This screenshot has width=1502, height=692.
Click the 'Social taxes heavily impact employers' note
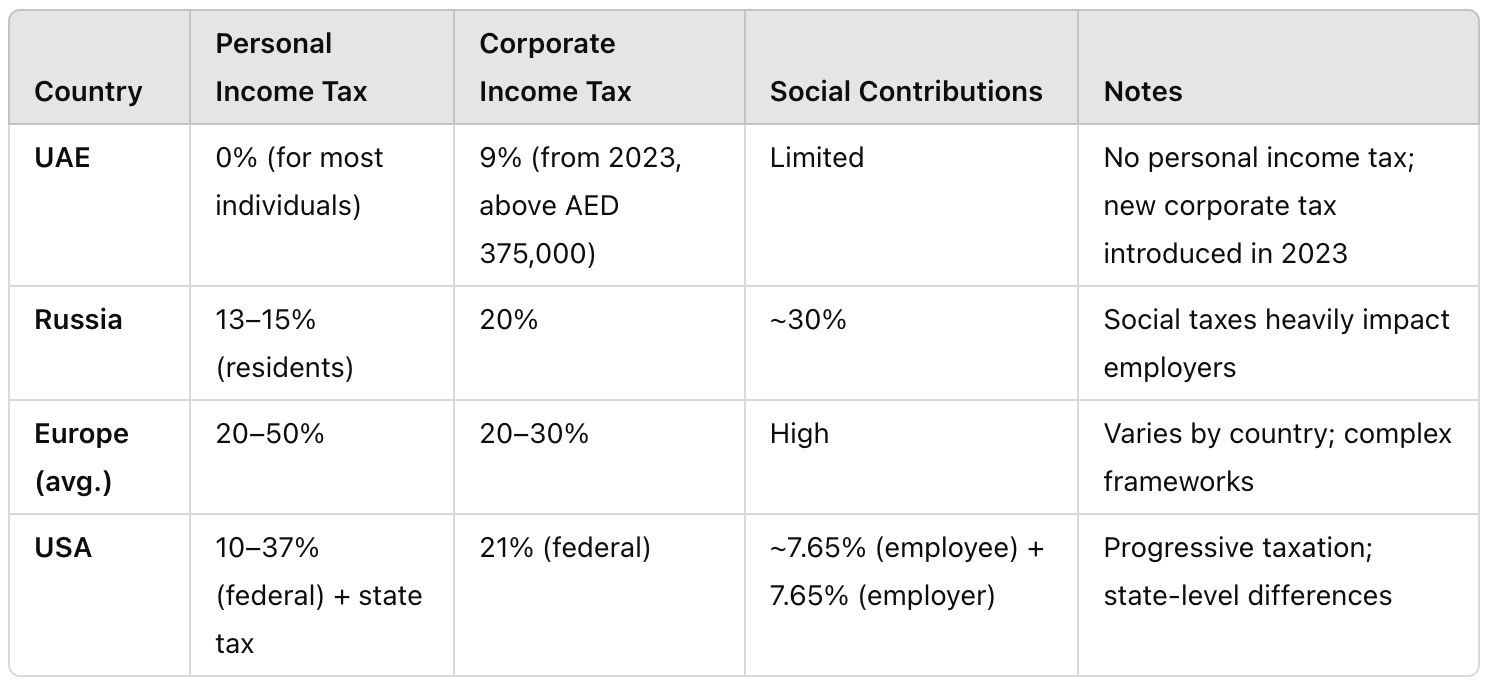coord(1276,344)
